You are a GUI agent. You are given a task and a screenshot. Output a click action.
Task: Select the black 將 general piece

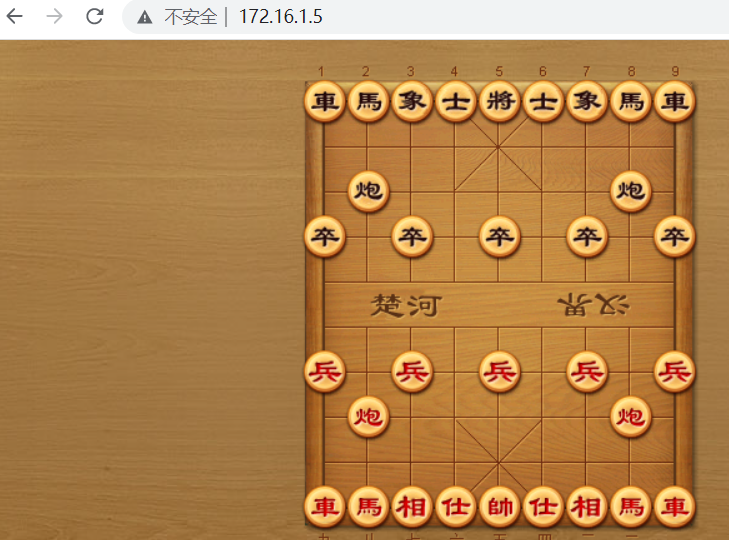pos(500,101)
